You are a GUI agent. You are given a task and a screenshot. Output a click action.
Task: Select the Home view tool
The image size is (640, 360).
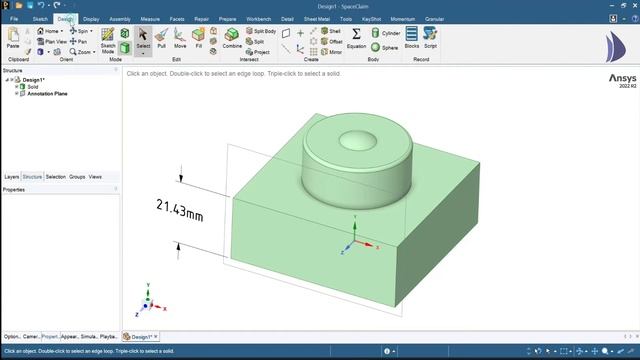coord(48,31)
